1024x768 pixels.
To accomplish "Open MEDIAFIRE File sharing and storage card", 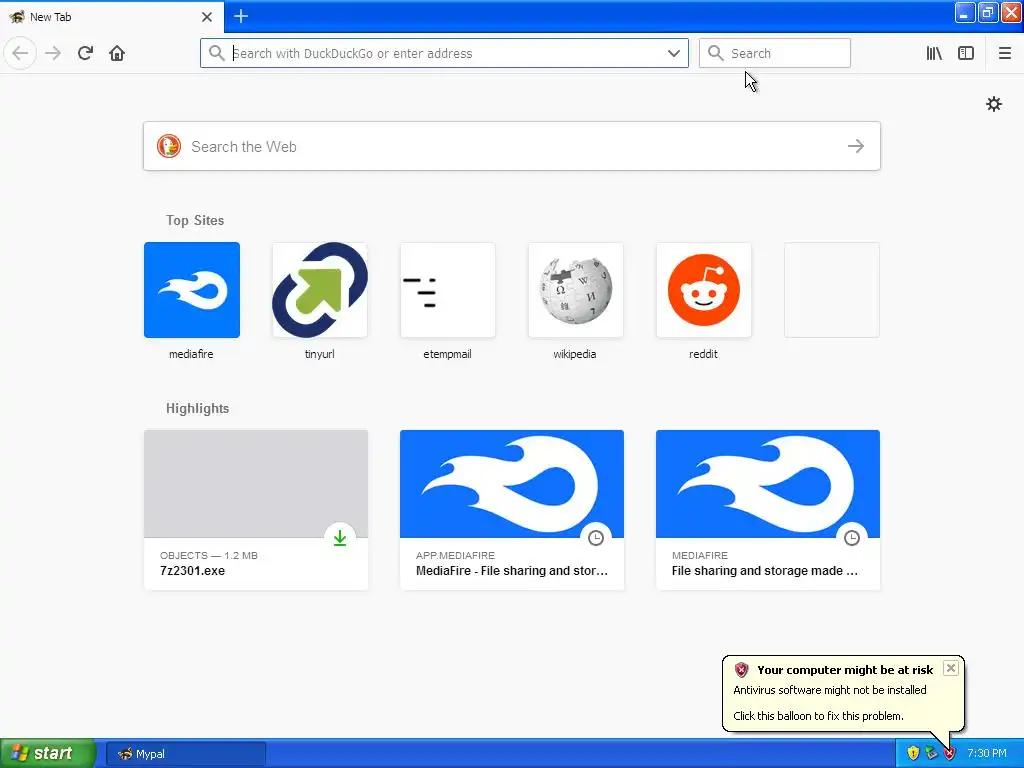I will 767,509.
